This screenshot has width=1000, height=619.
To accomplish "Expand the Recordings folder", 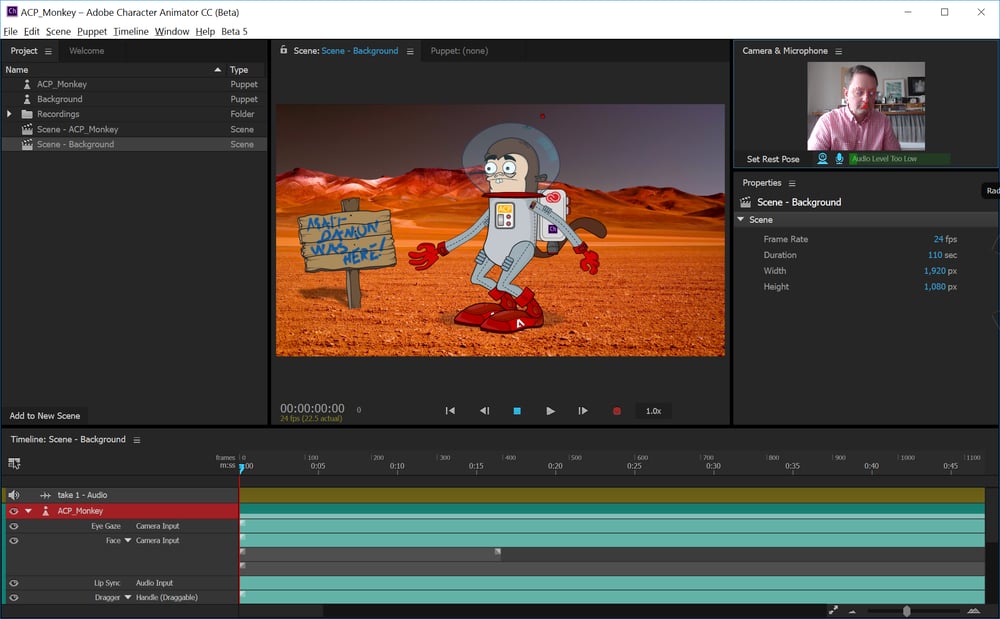I will pos(9,114).
